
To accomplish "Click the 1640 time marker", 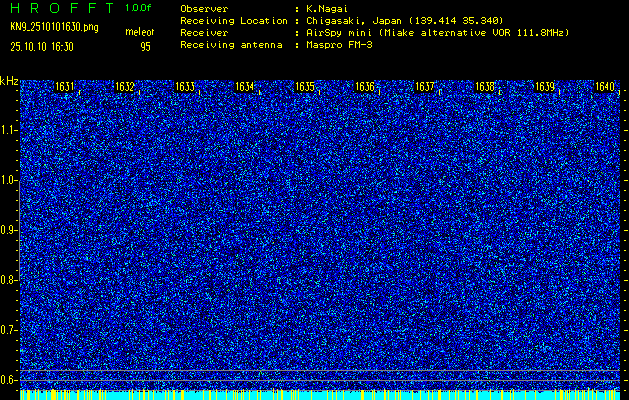I will (604, 87).
